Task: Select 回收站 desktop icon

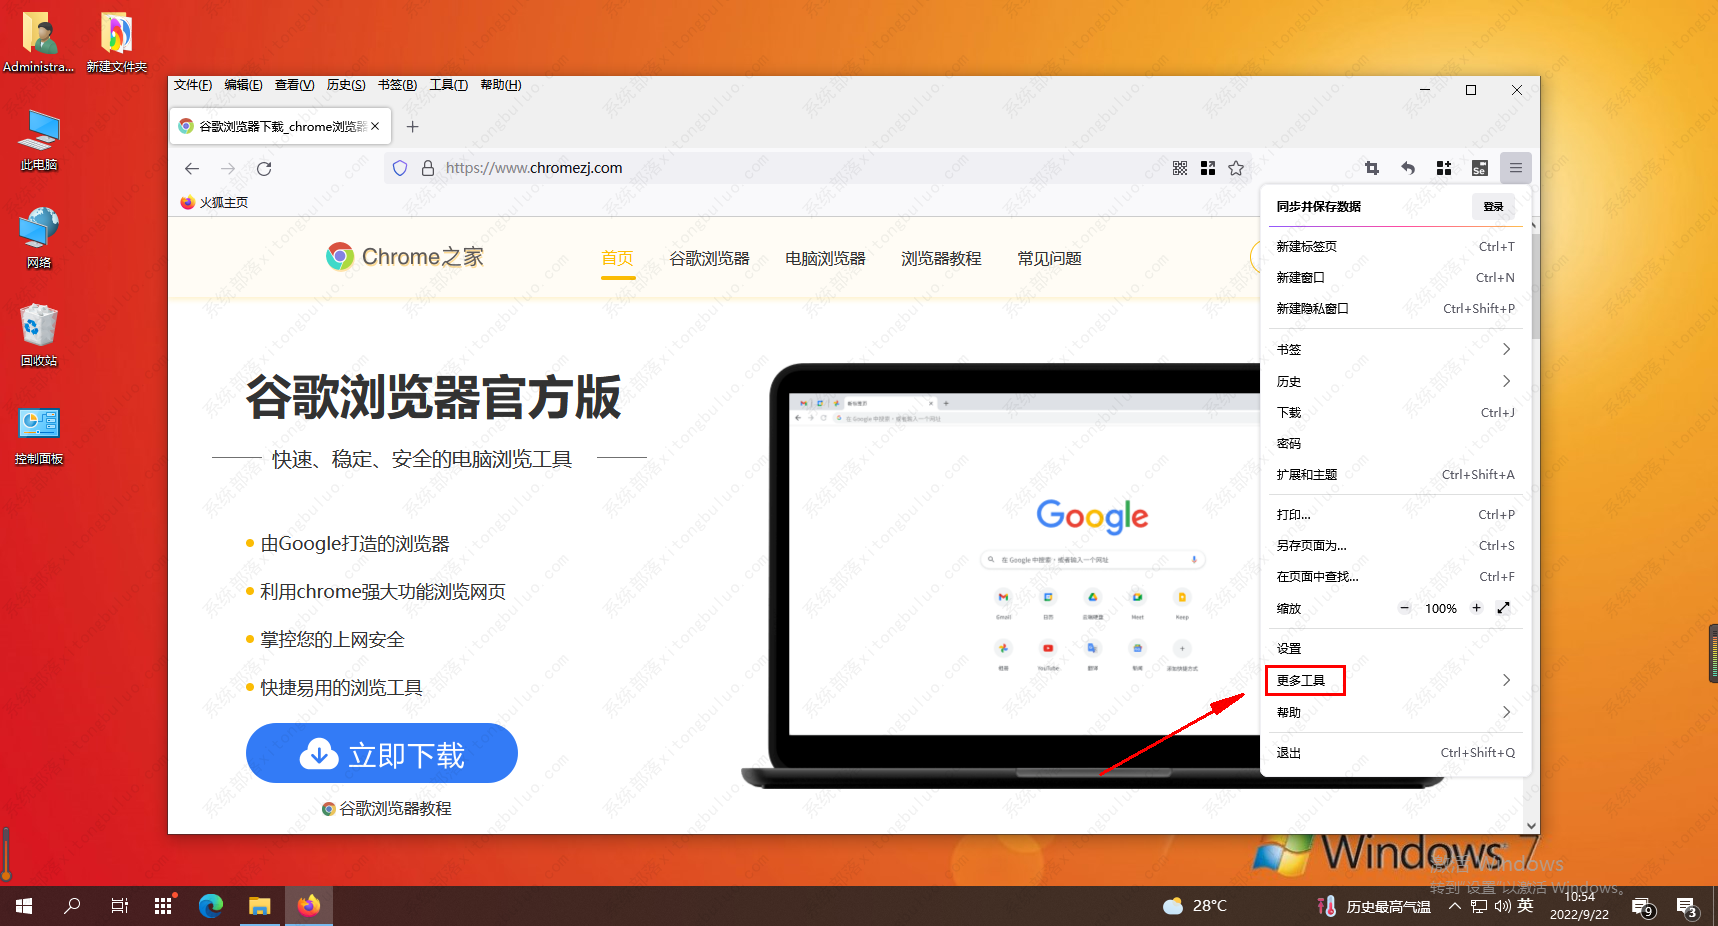Action: (39, 336)
